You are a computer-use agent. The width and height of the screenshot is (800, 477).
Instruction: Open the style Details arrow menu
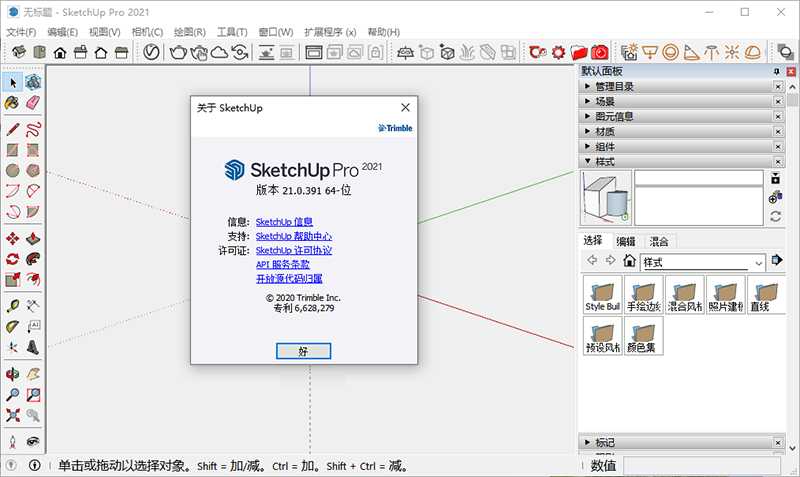click(777, 260)
